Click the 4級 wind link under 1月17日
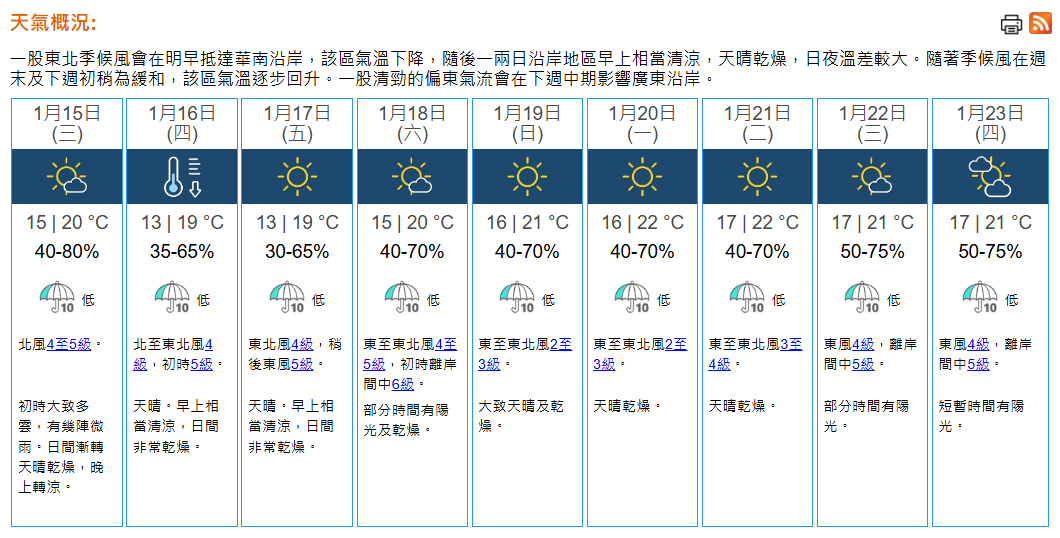Screen dimensions: 1060x538 (302, 344)
